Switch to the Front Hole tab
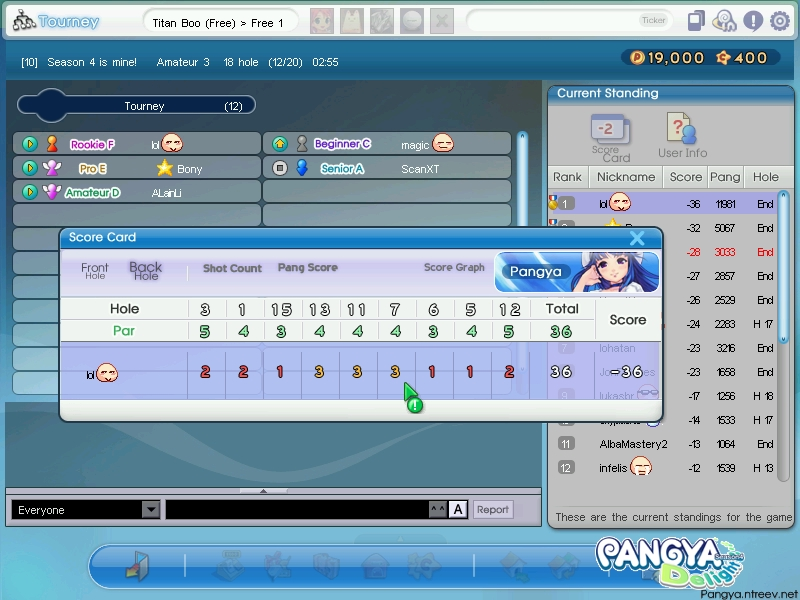The height and width of the screenshot is (600, 800). point(95,270)
